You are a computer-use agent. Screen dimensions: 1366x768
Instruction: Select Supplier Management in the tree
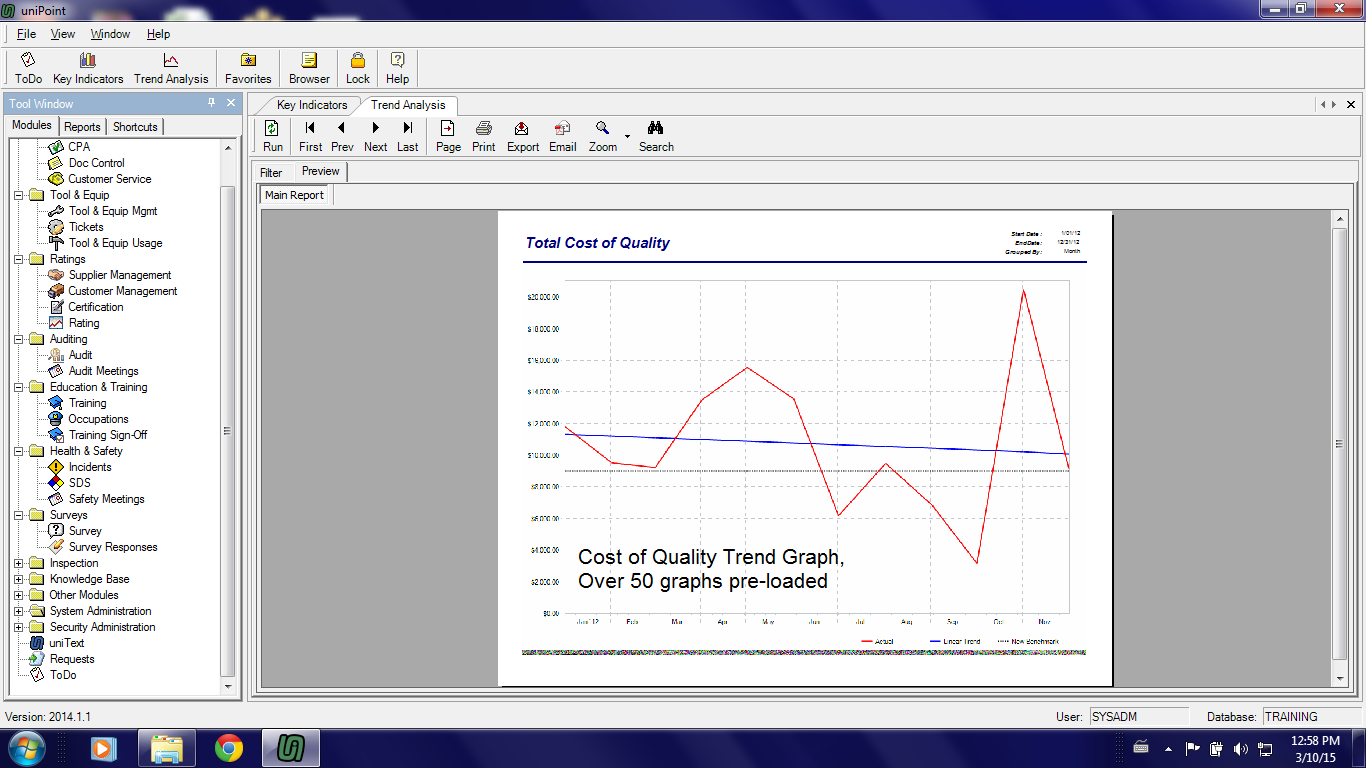tap(119, 275)
